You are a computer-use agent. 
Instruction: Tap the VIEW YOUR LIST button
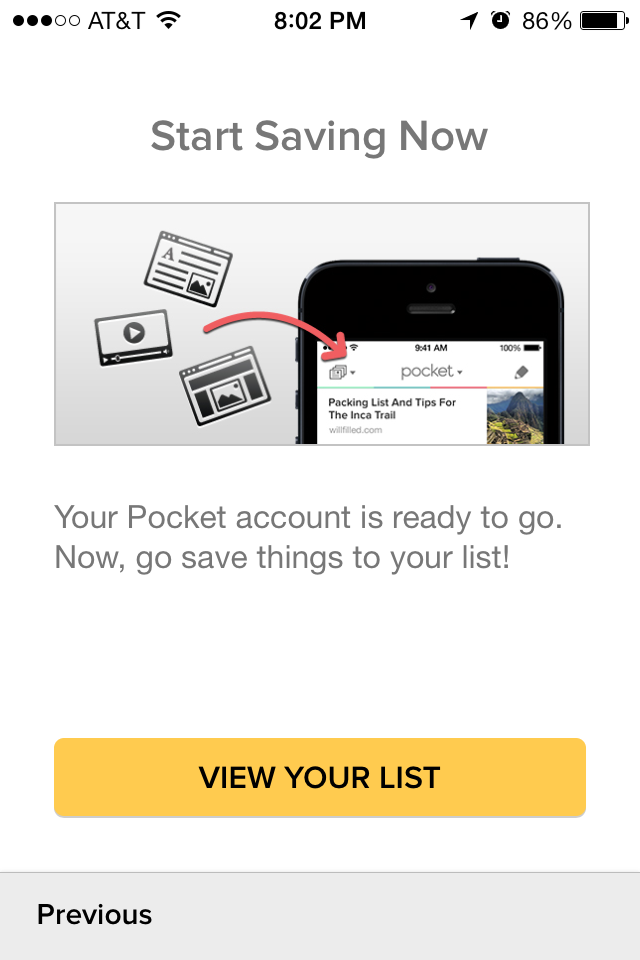(x=320, y=777)
